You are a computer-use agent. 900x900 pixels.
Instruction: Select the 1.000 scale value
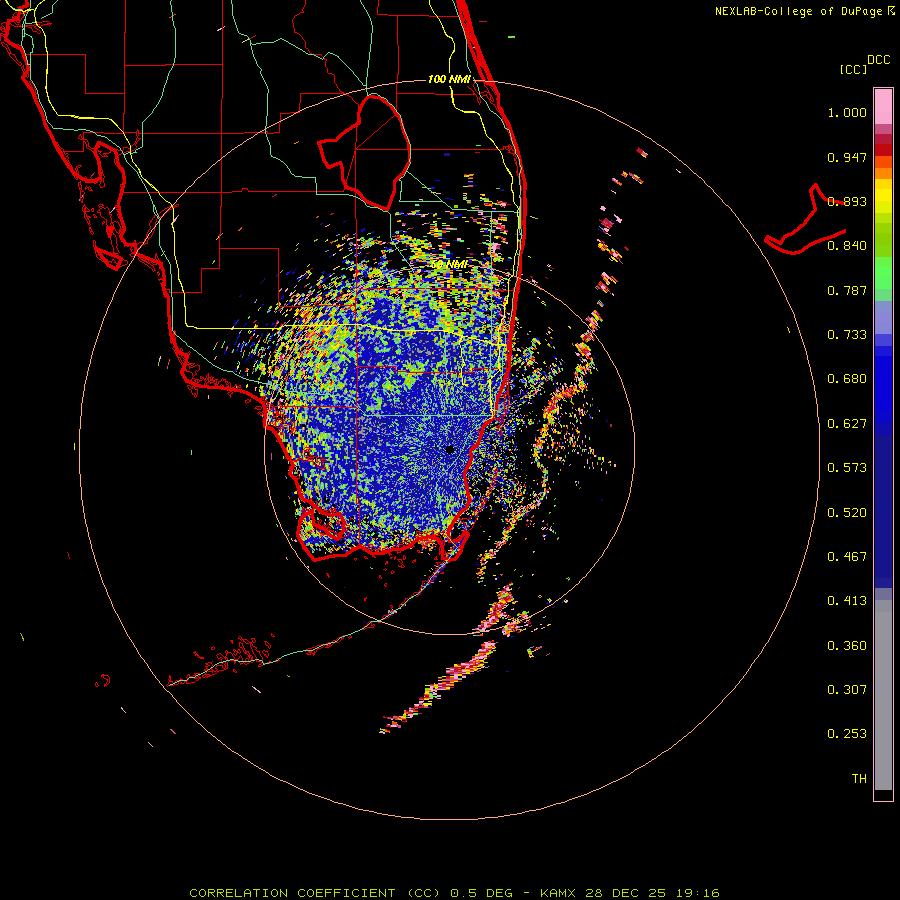click(847, 112)
